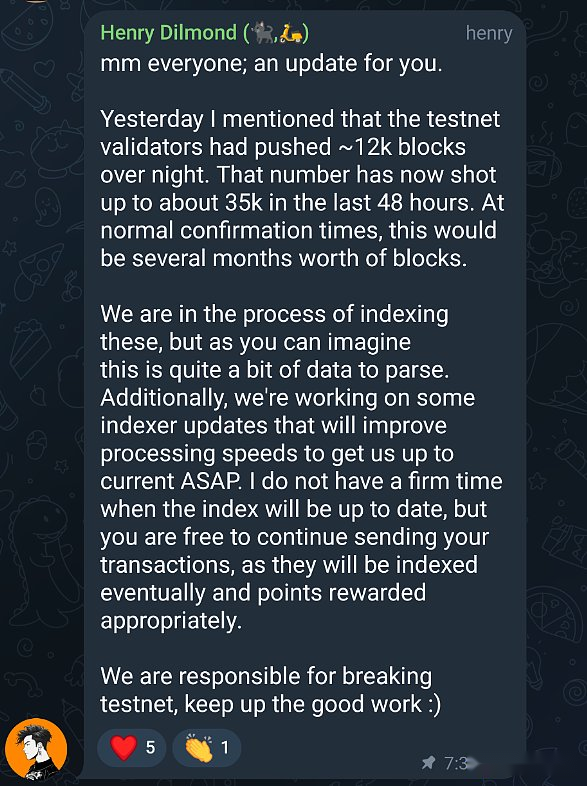Toggle the clapping hands reaction
The image size is (587, 786).
pos(207,747)
